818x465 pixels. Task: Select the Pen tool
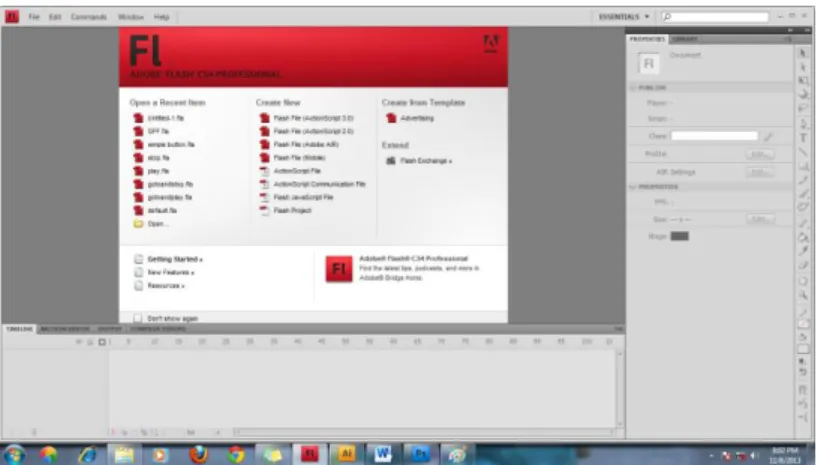[x=803, y=124]
